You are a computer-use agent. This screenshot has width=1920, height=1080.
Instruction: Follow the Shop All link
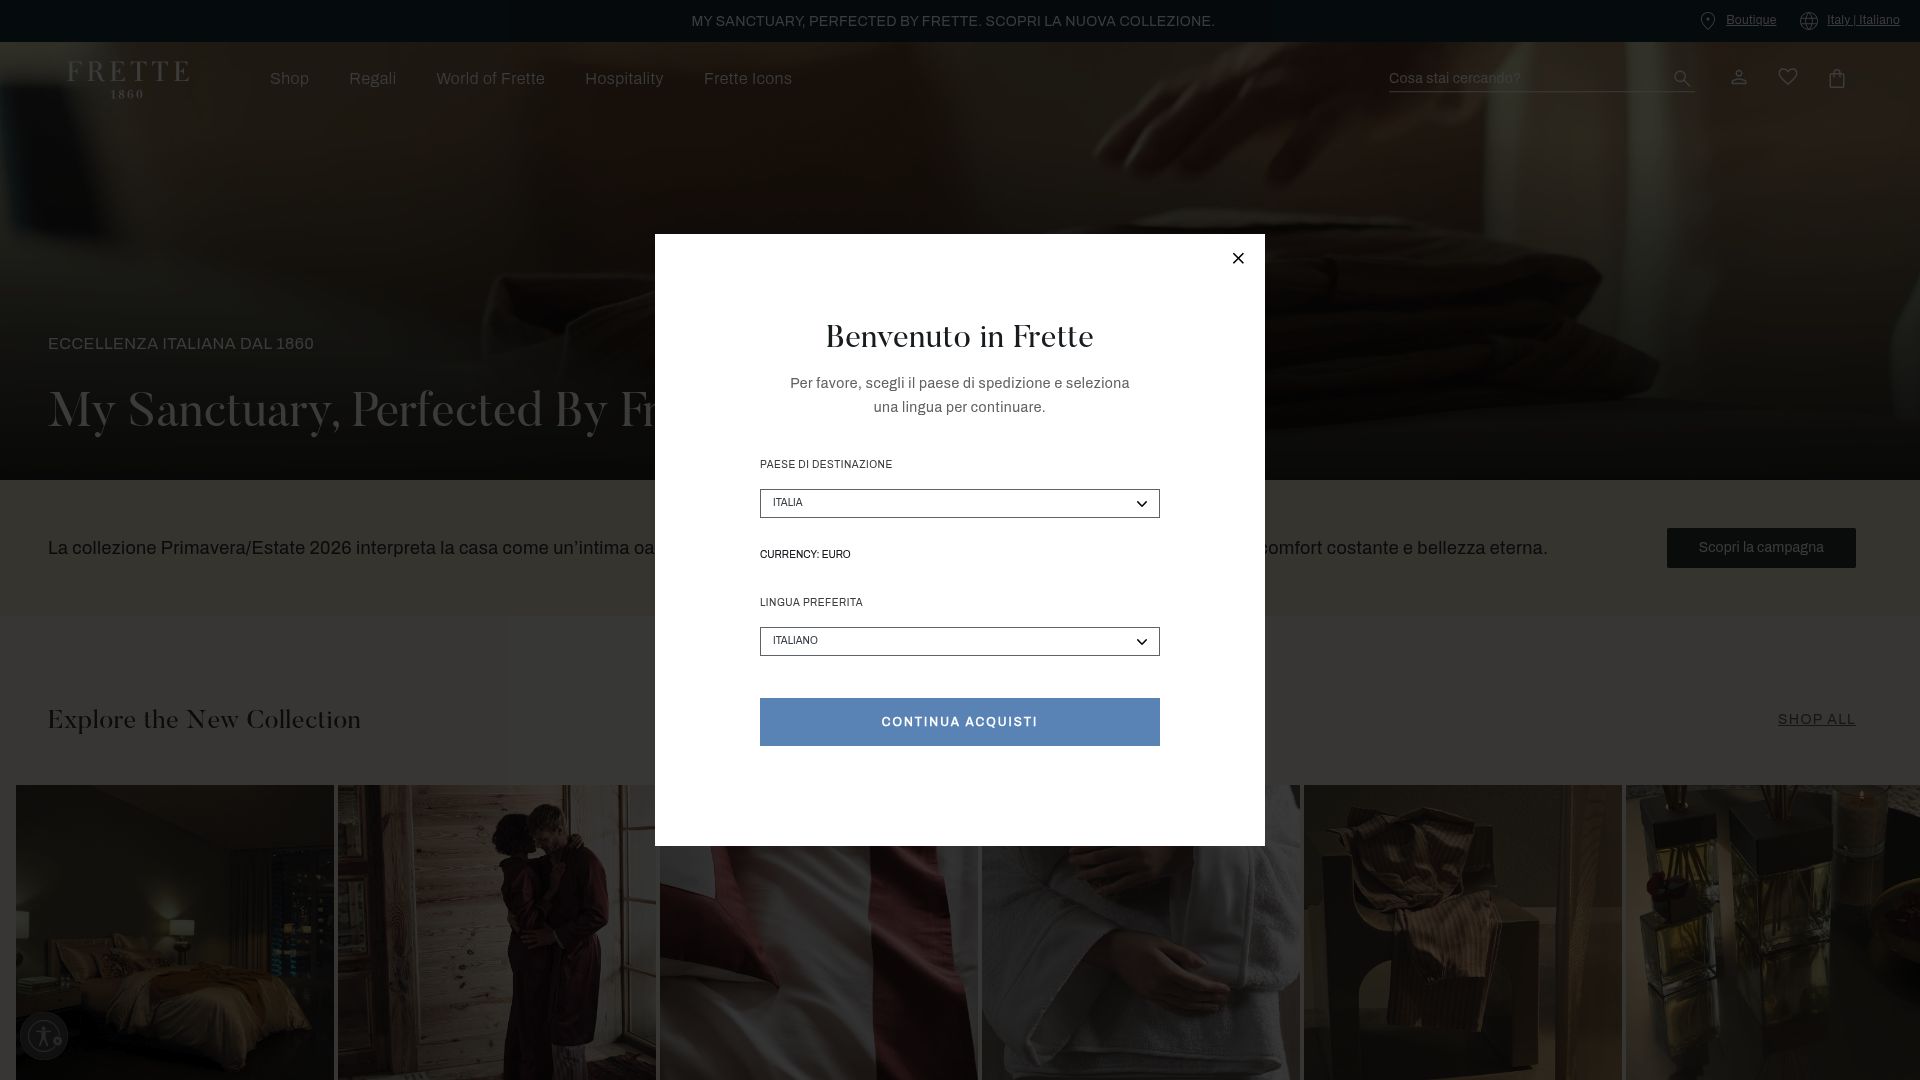pos(1816,720)
